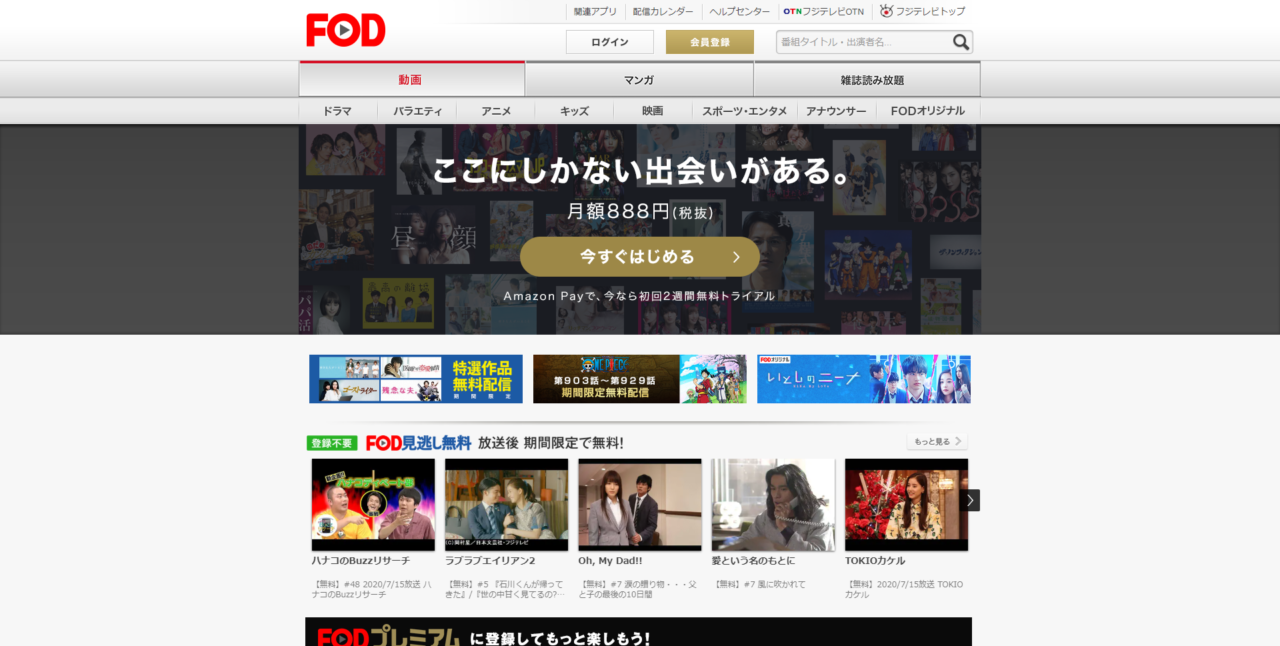Open ハナコのBuzzリサーチ thumbnail

tap(373, 504)
